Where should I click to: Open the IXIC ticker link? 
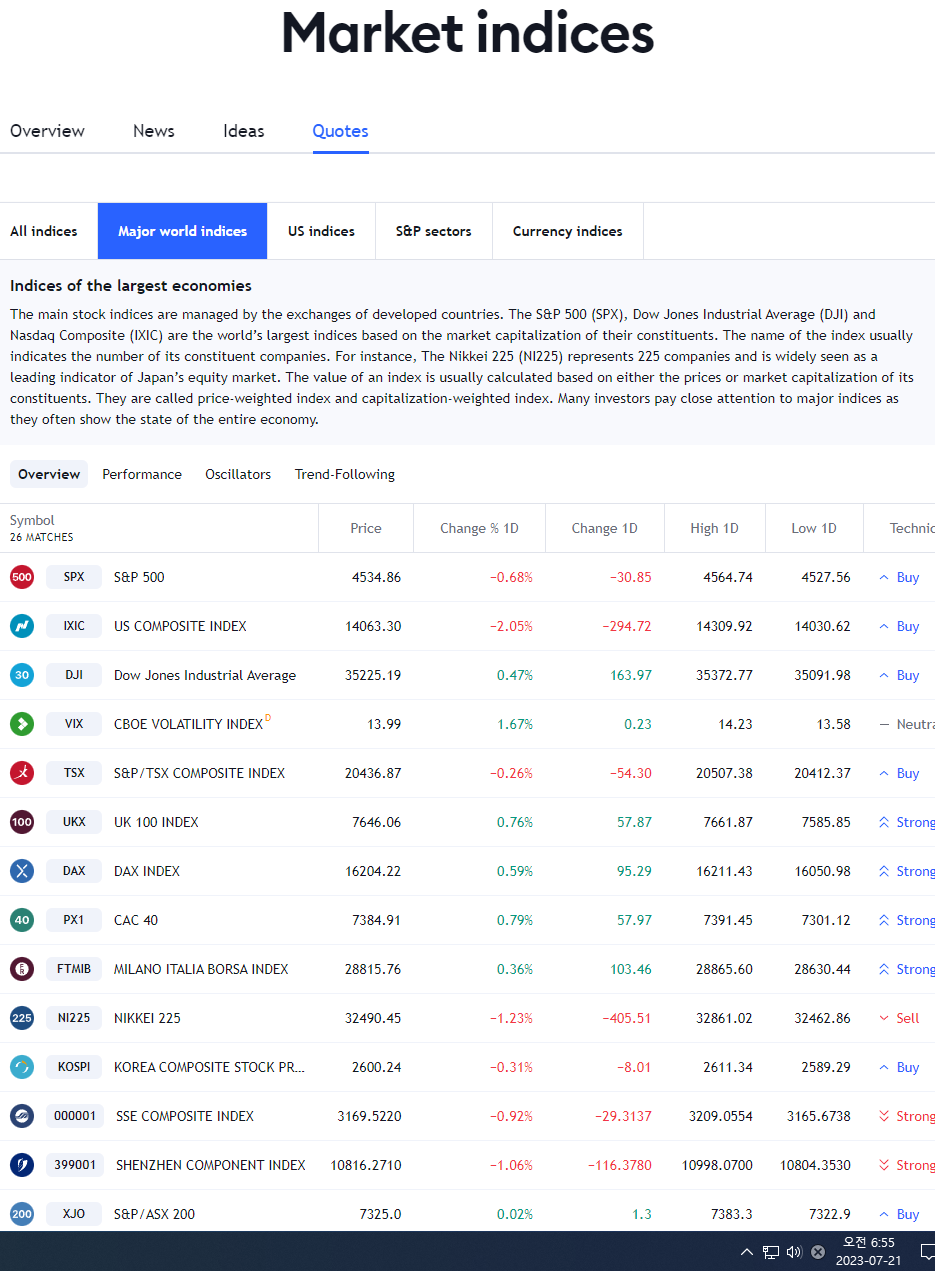click(74, 626)
